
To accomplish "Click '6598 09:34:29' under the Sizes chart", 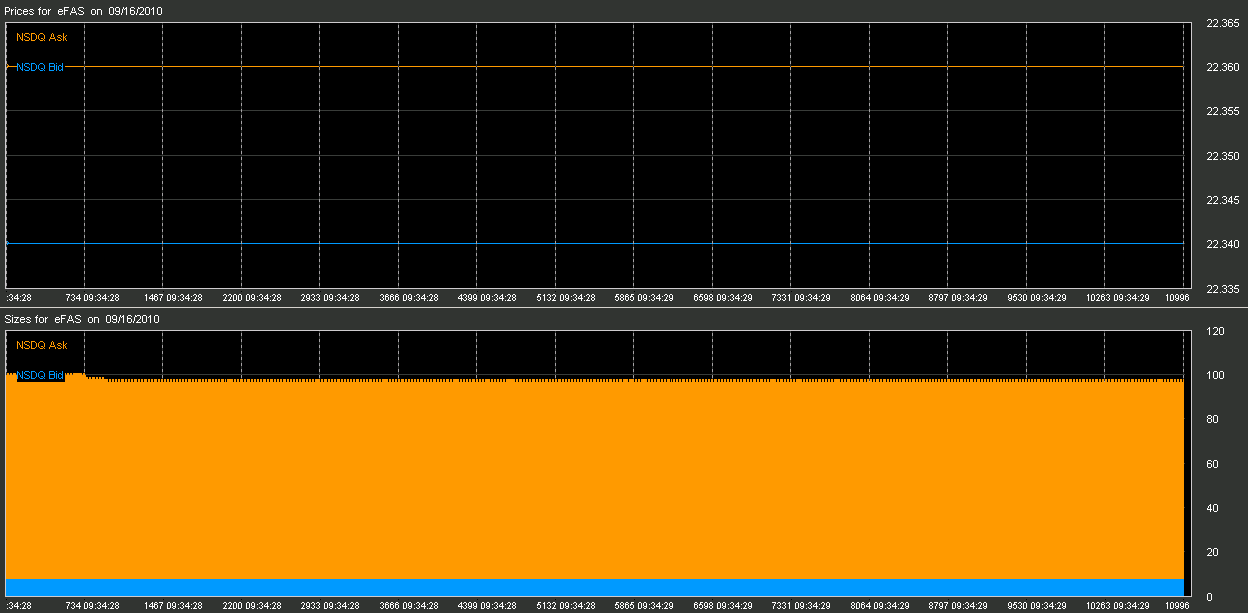I will [x=723, y=606].
